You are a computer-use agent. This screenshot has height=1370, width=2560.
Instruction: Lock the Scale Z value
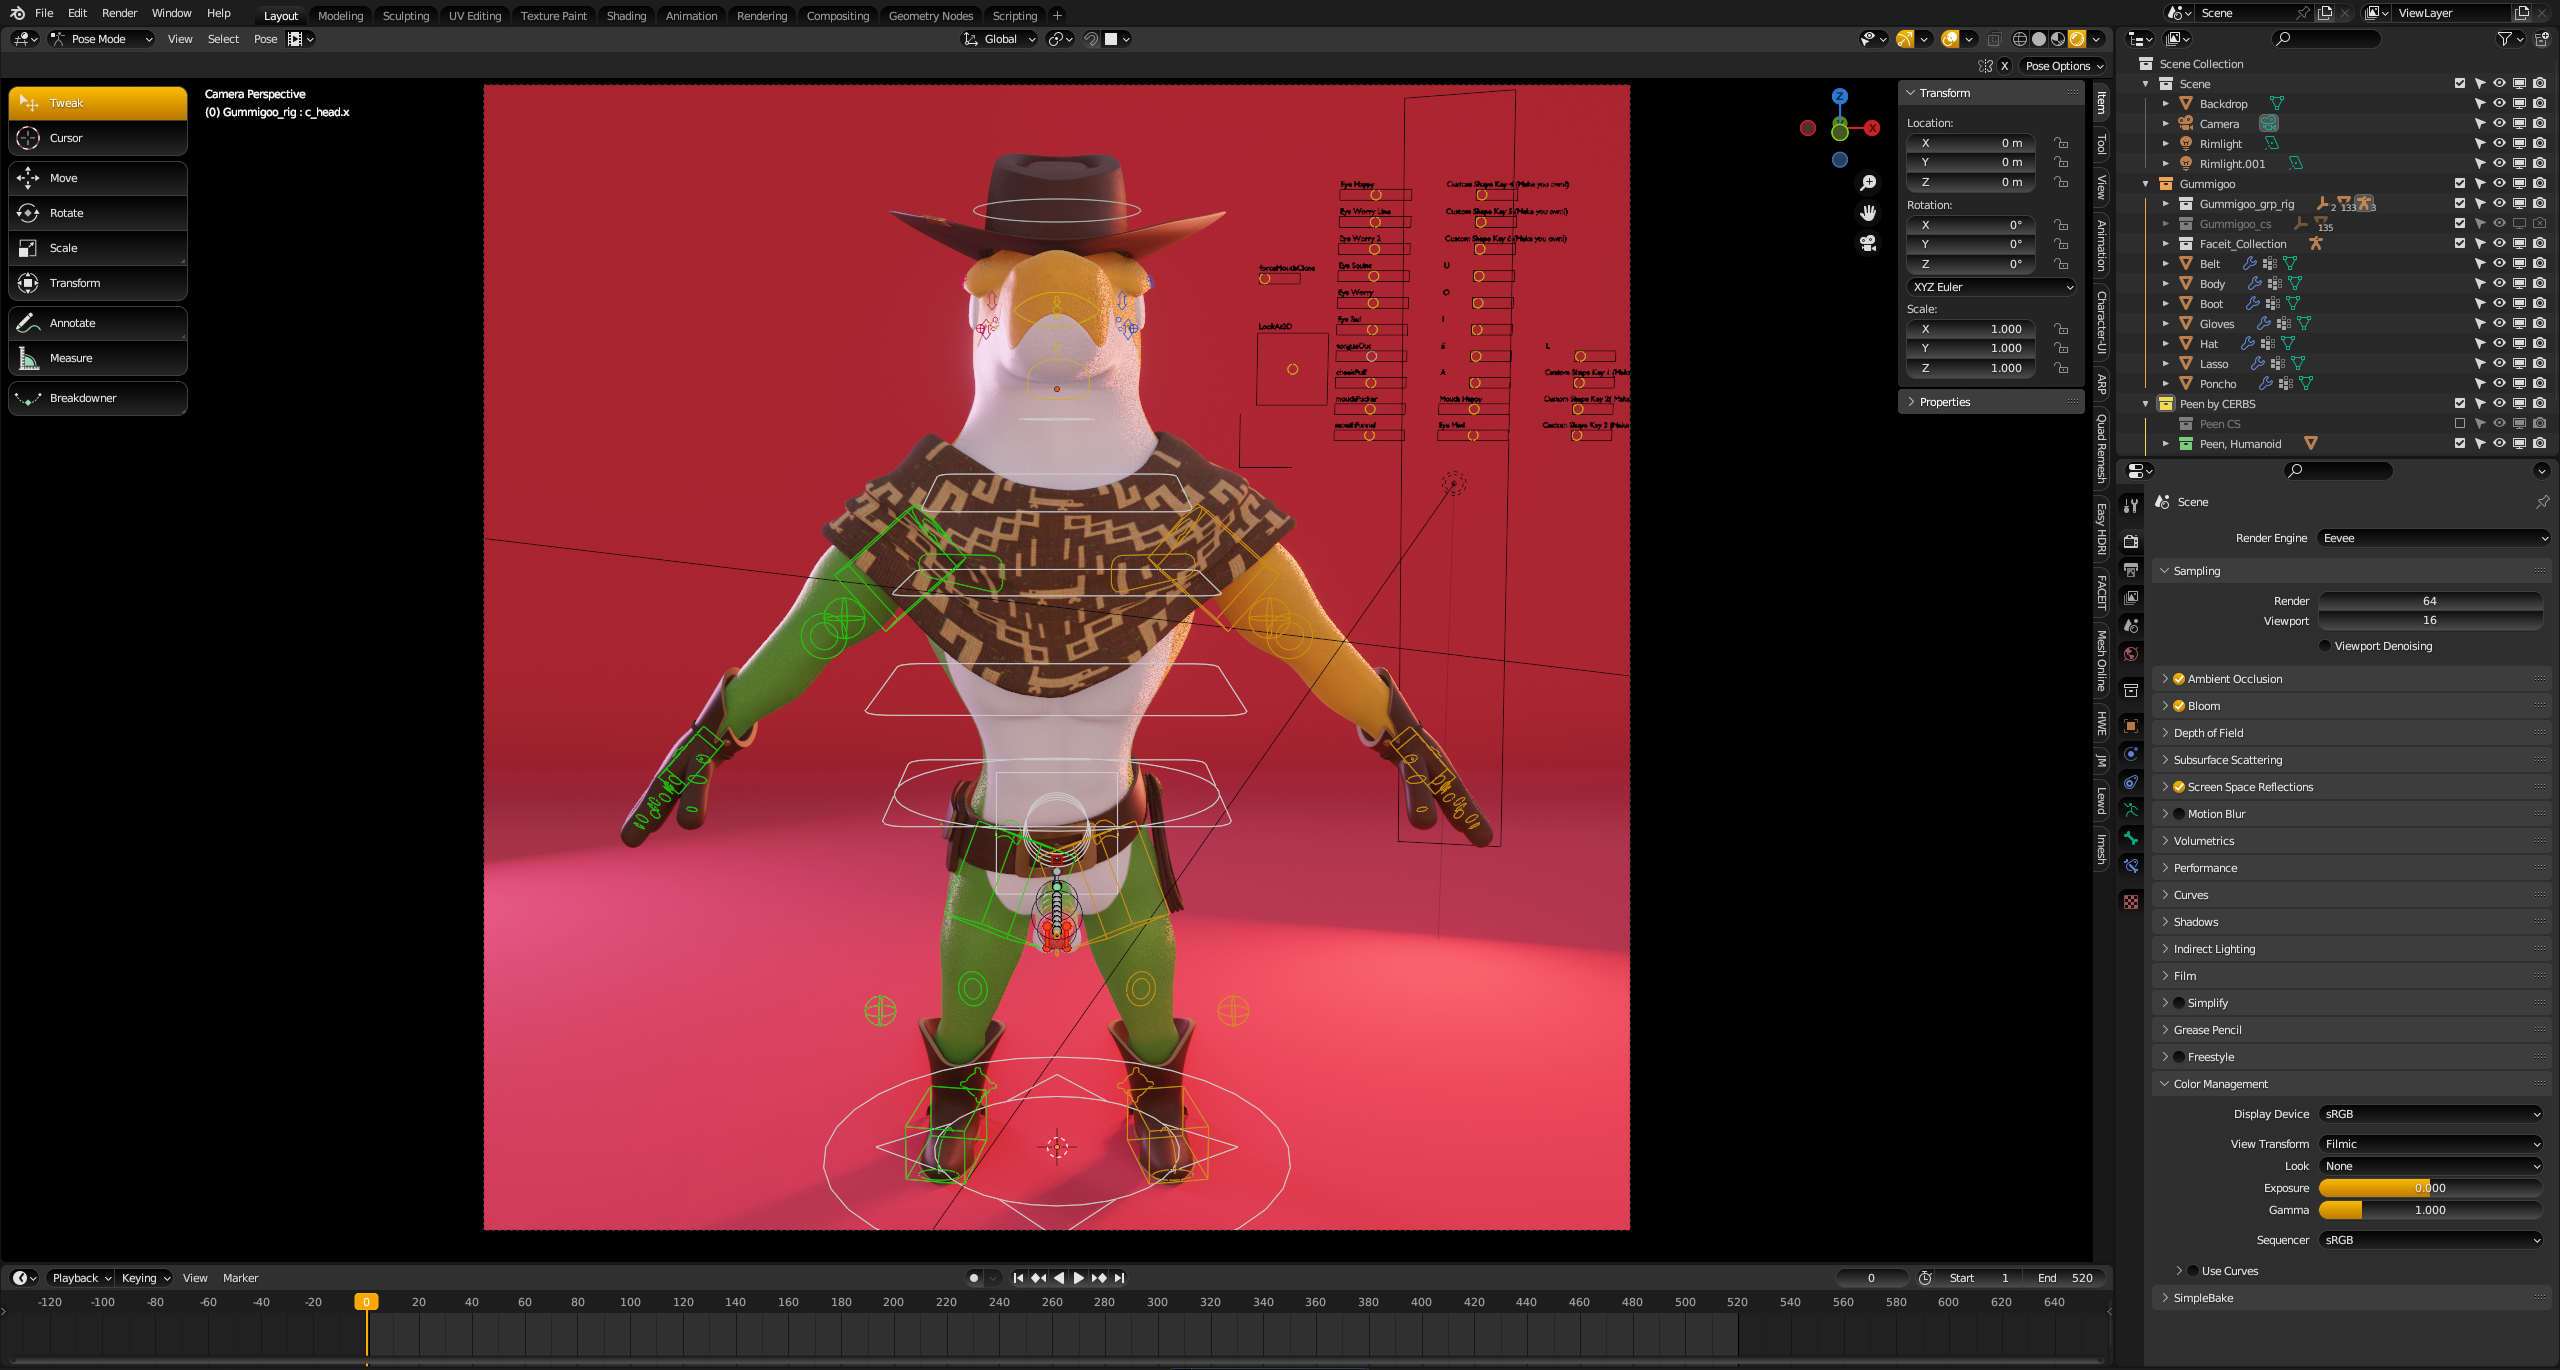pyautogui.click(x=2061, y=368)
